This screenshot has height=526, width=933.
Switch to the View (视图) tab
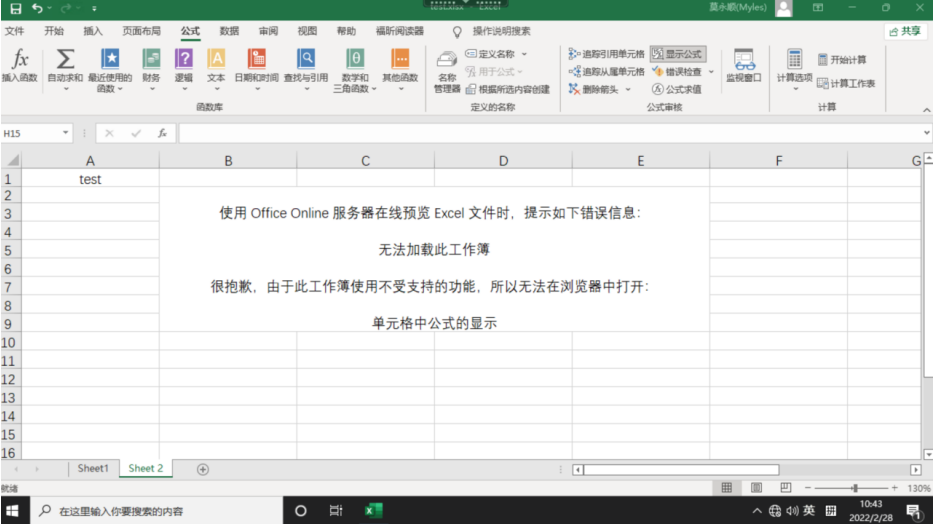click(307, 31)
